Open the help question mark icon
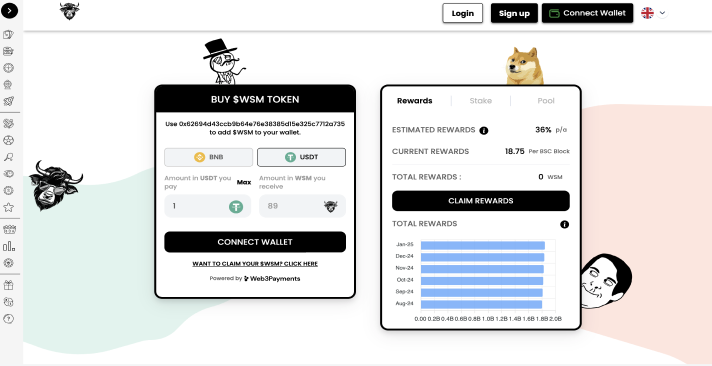Viewport: 712px width, 366px height. (x=8, y=319)
